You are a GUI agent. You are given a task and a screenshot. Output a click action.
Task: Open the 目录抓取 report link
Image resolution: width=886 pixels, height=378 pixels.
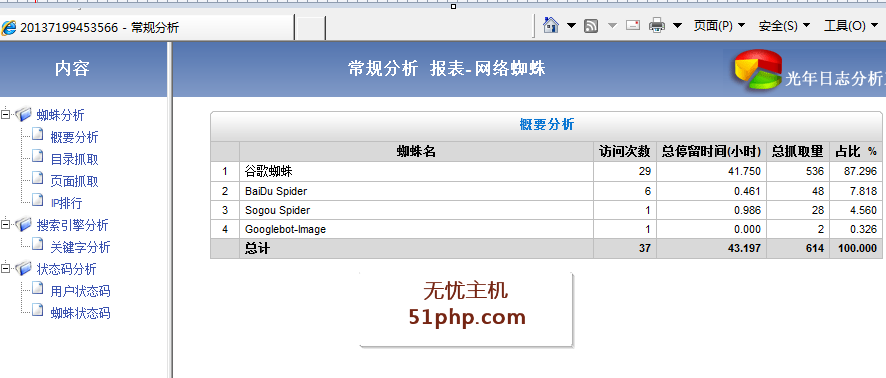click(75, 159)
